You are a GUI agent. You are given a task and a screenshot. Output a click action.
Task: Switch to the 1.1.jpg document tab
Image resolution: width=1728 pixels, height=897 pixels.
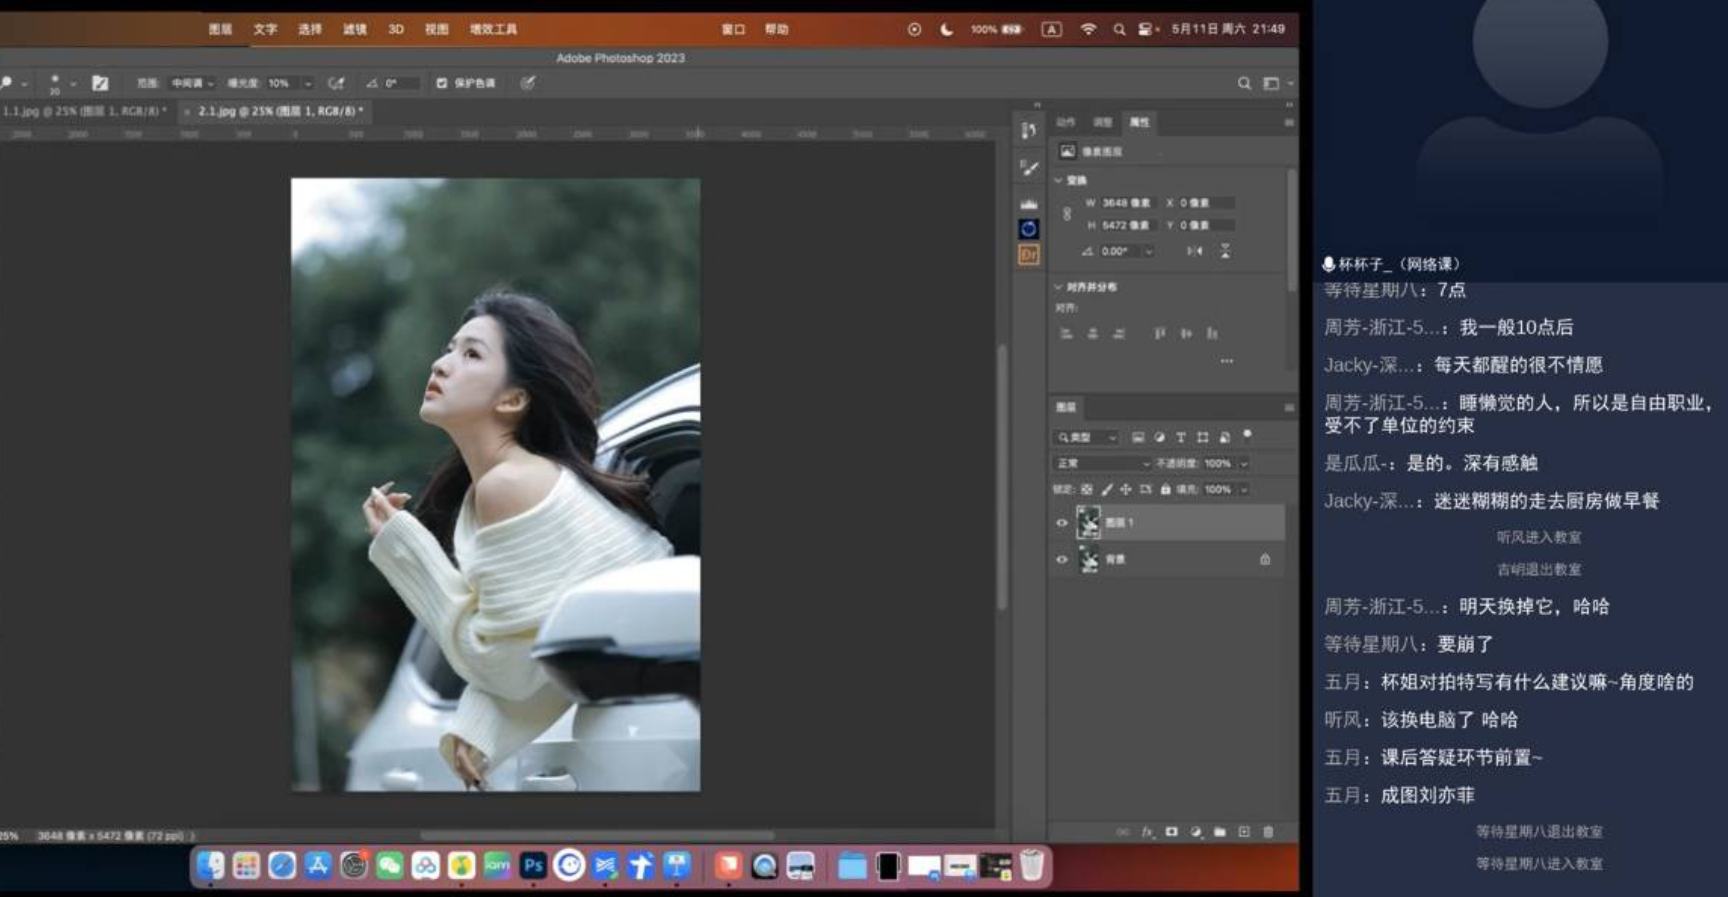(84, 111)
